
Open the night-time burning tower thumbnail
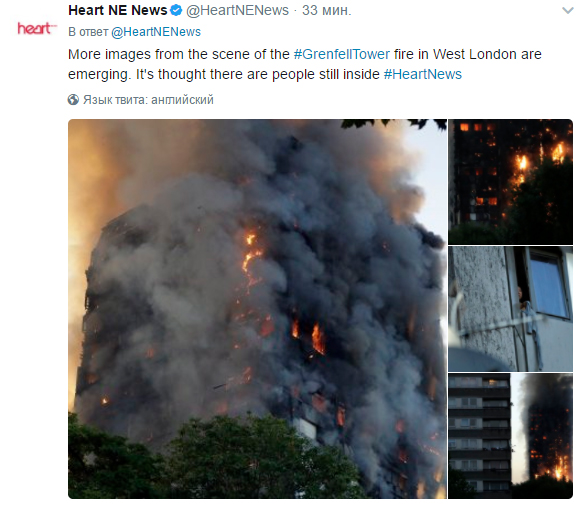click(510, 182)
